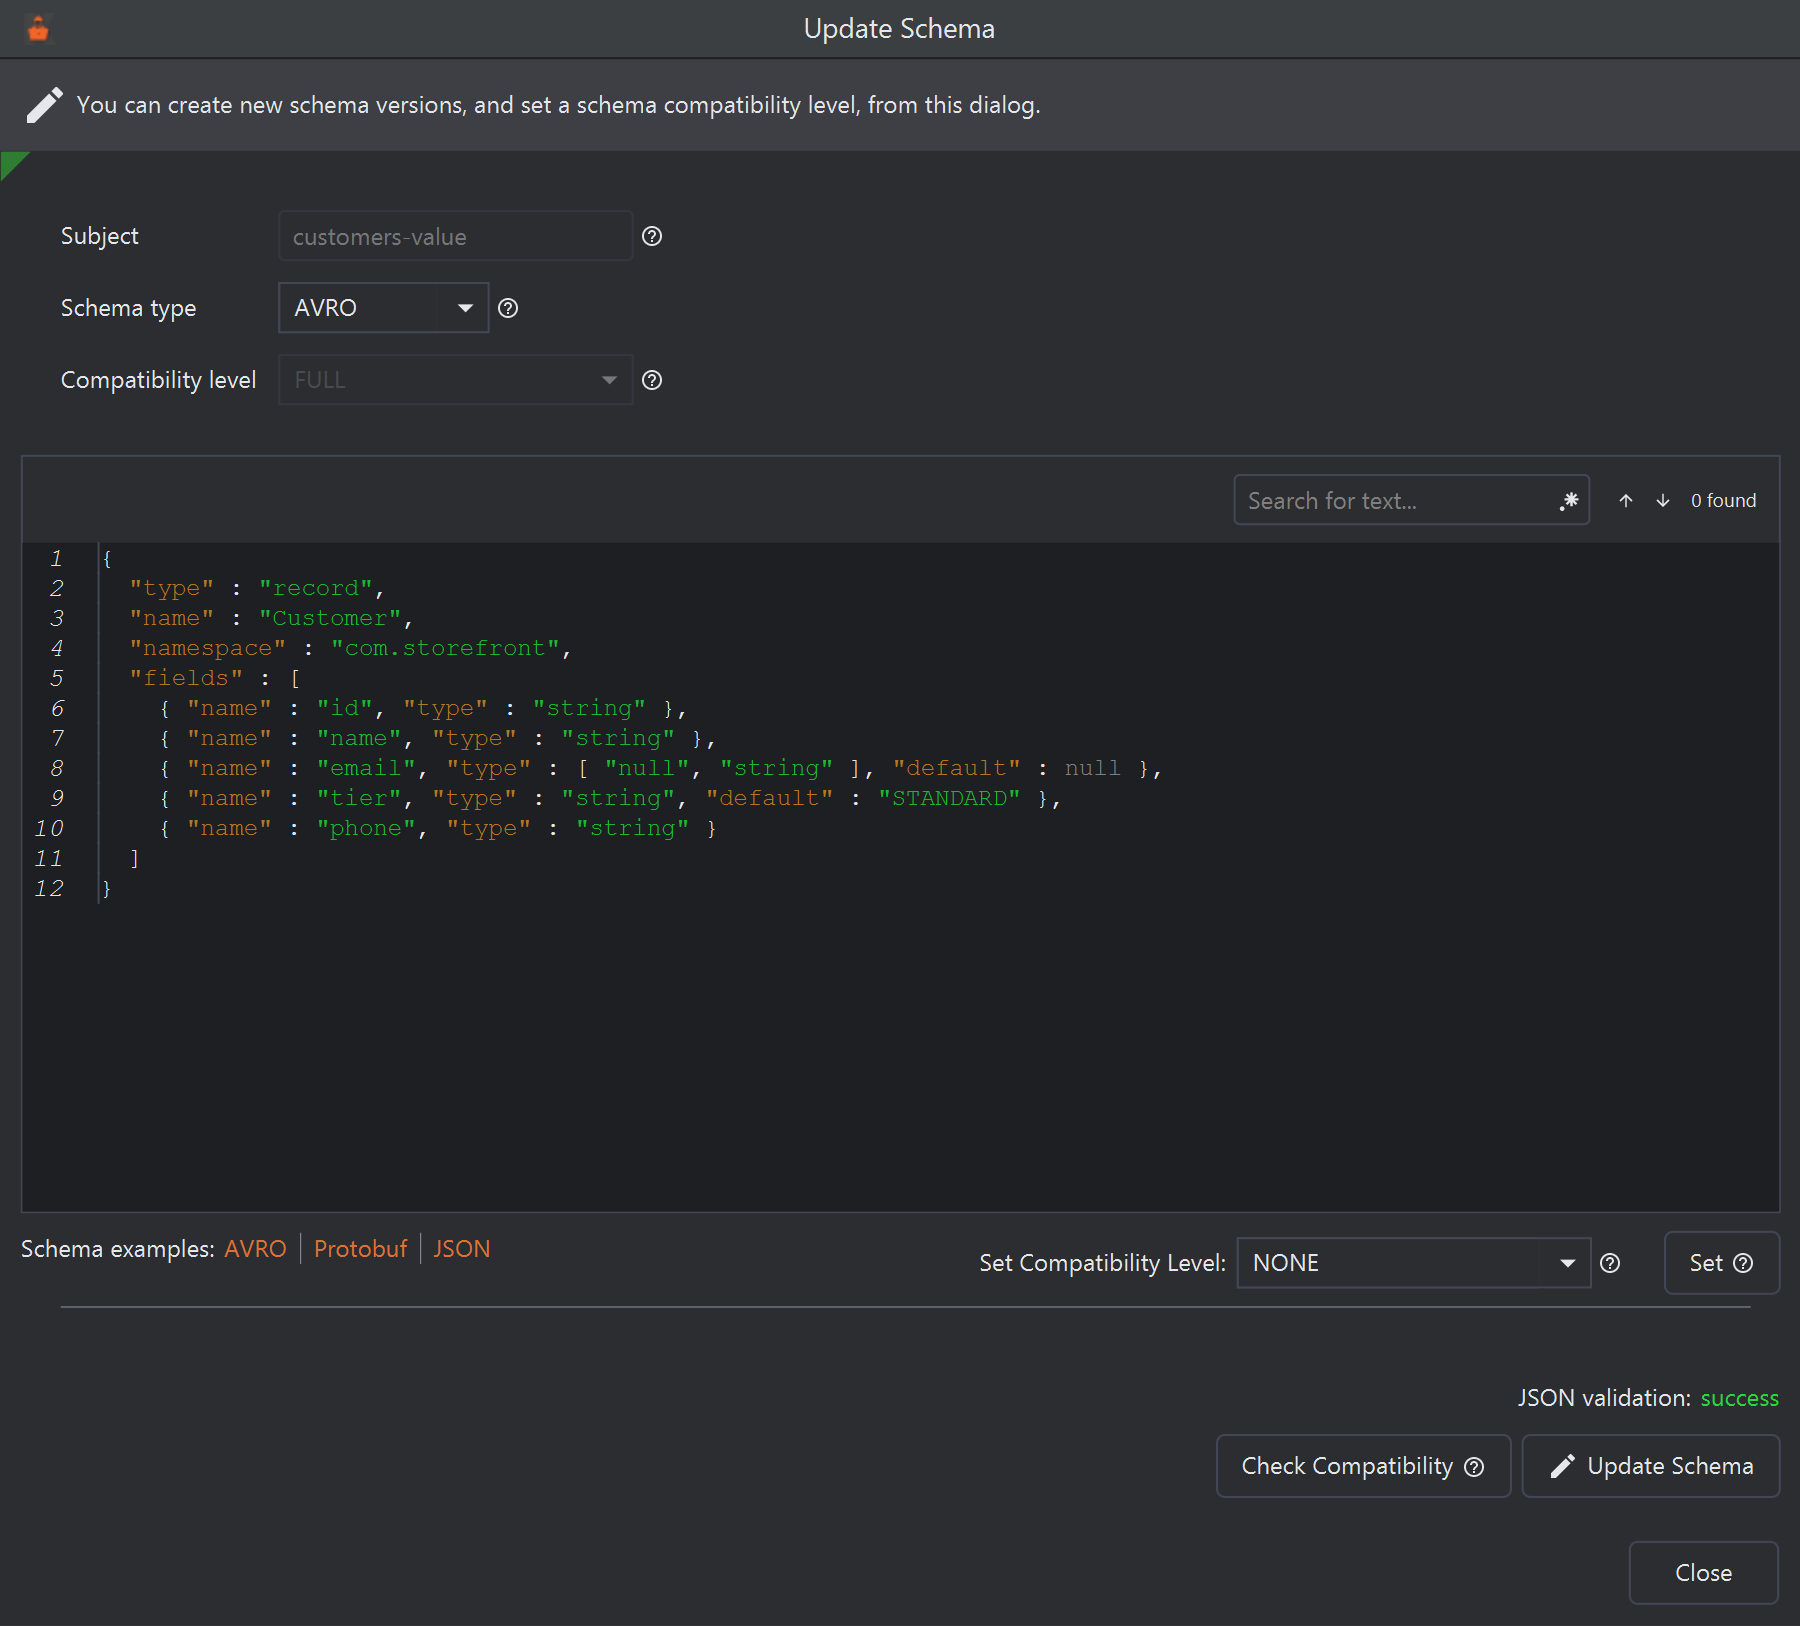Click the "Customer" name value in editor
Screen dimensions: 1800x1626
(330, 618)
